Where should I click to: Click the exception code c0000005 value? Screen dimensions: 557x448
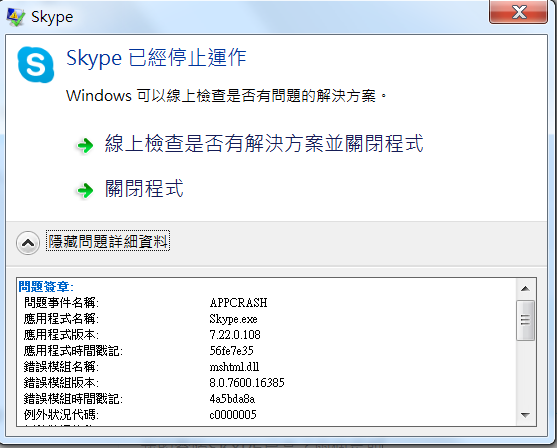(x=233, y=415)
